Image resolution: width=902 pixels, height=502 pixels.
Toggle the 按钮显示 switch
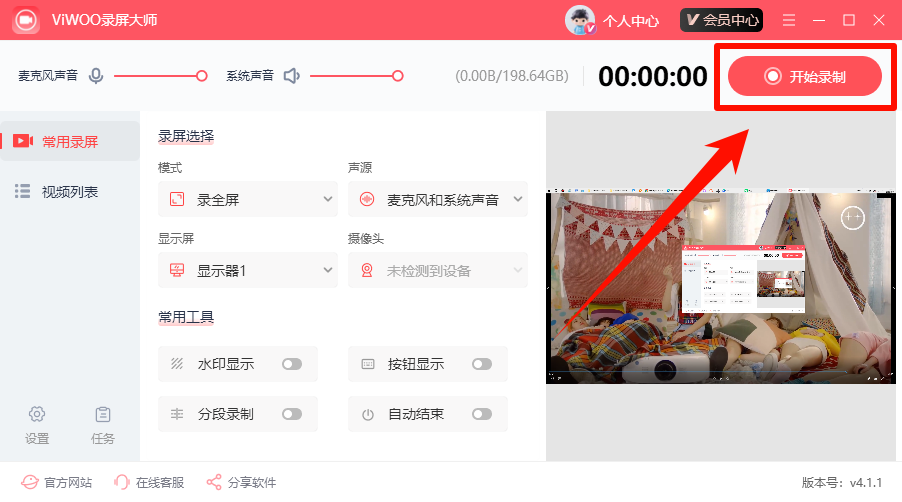pos(482,364)
